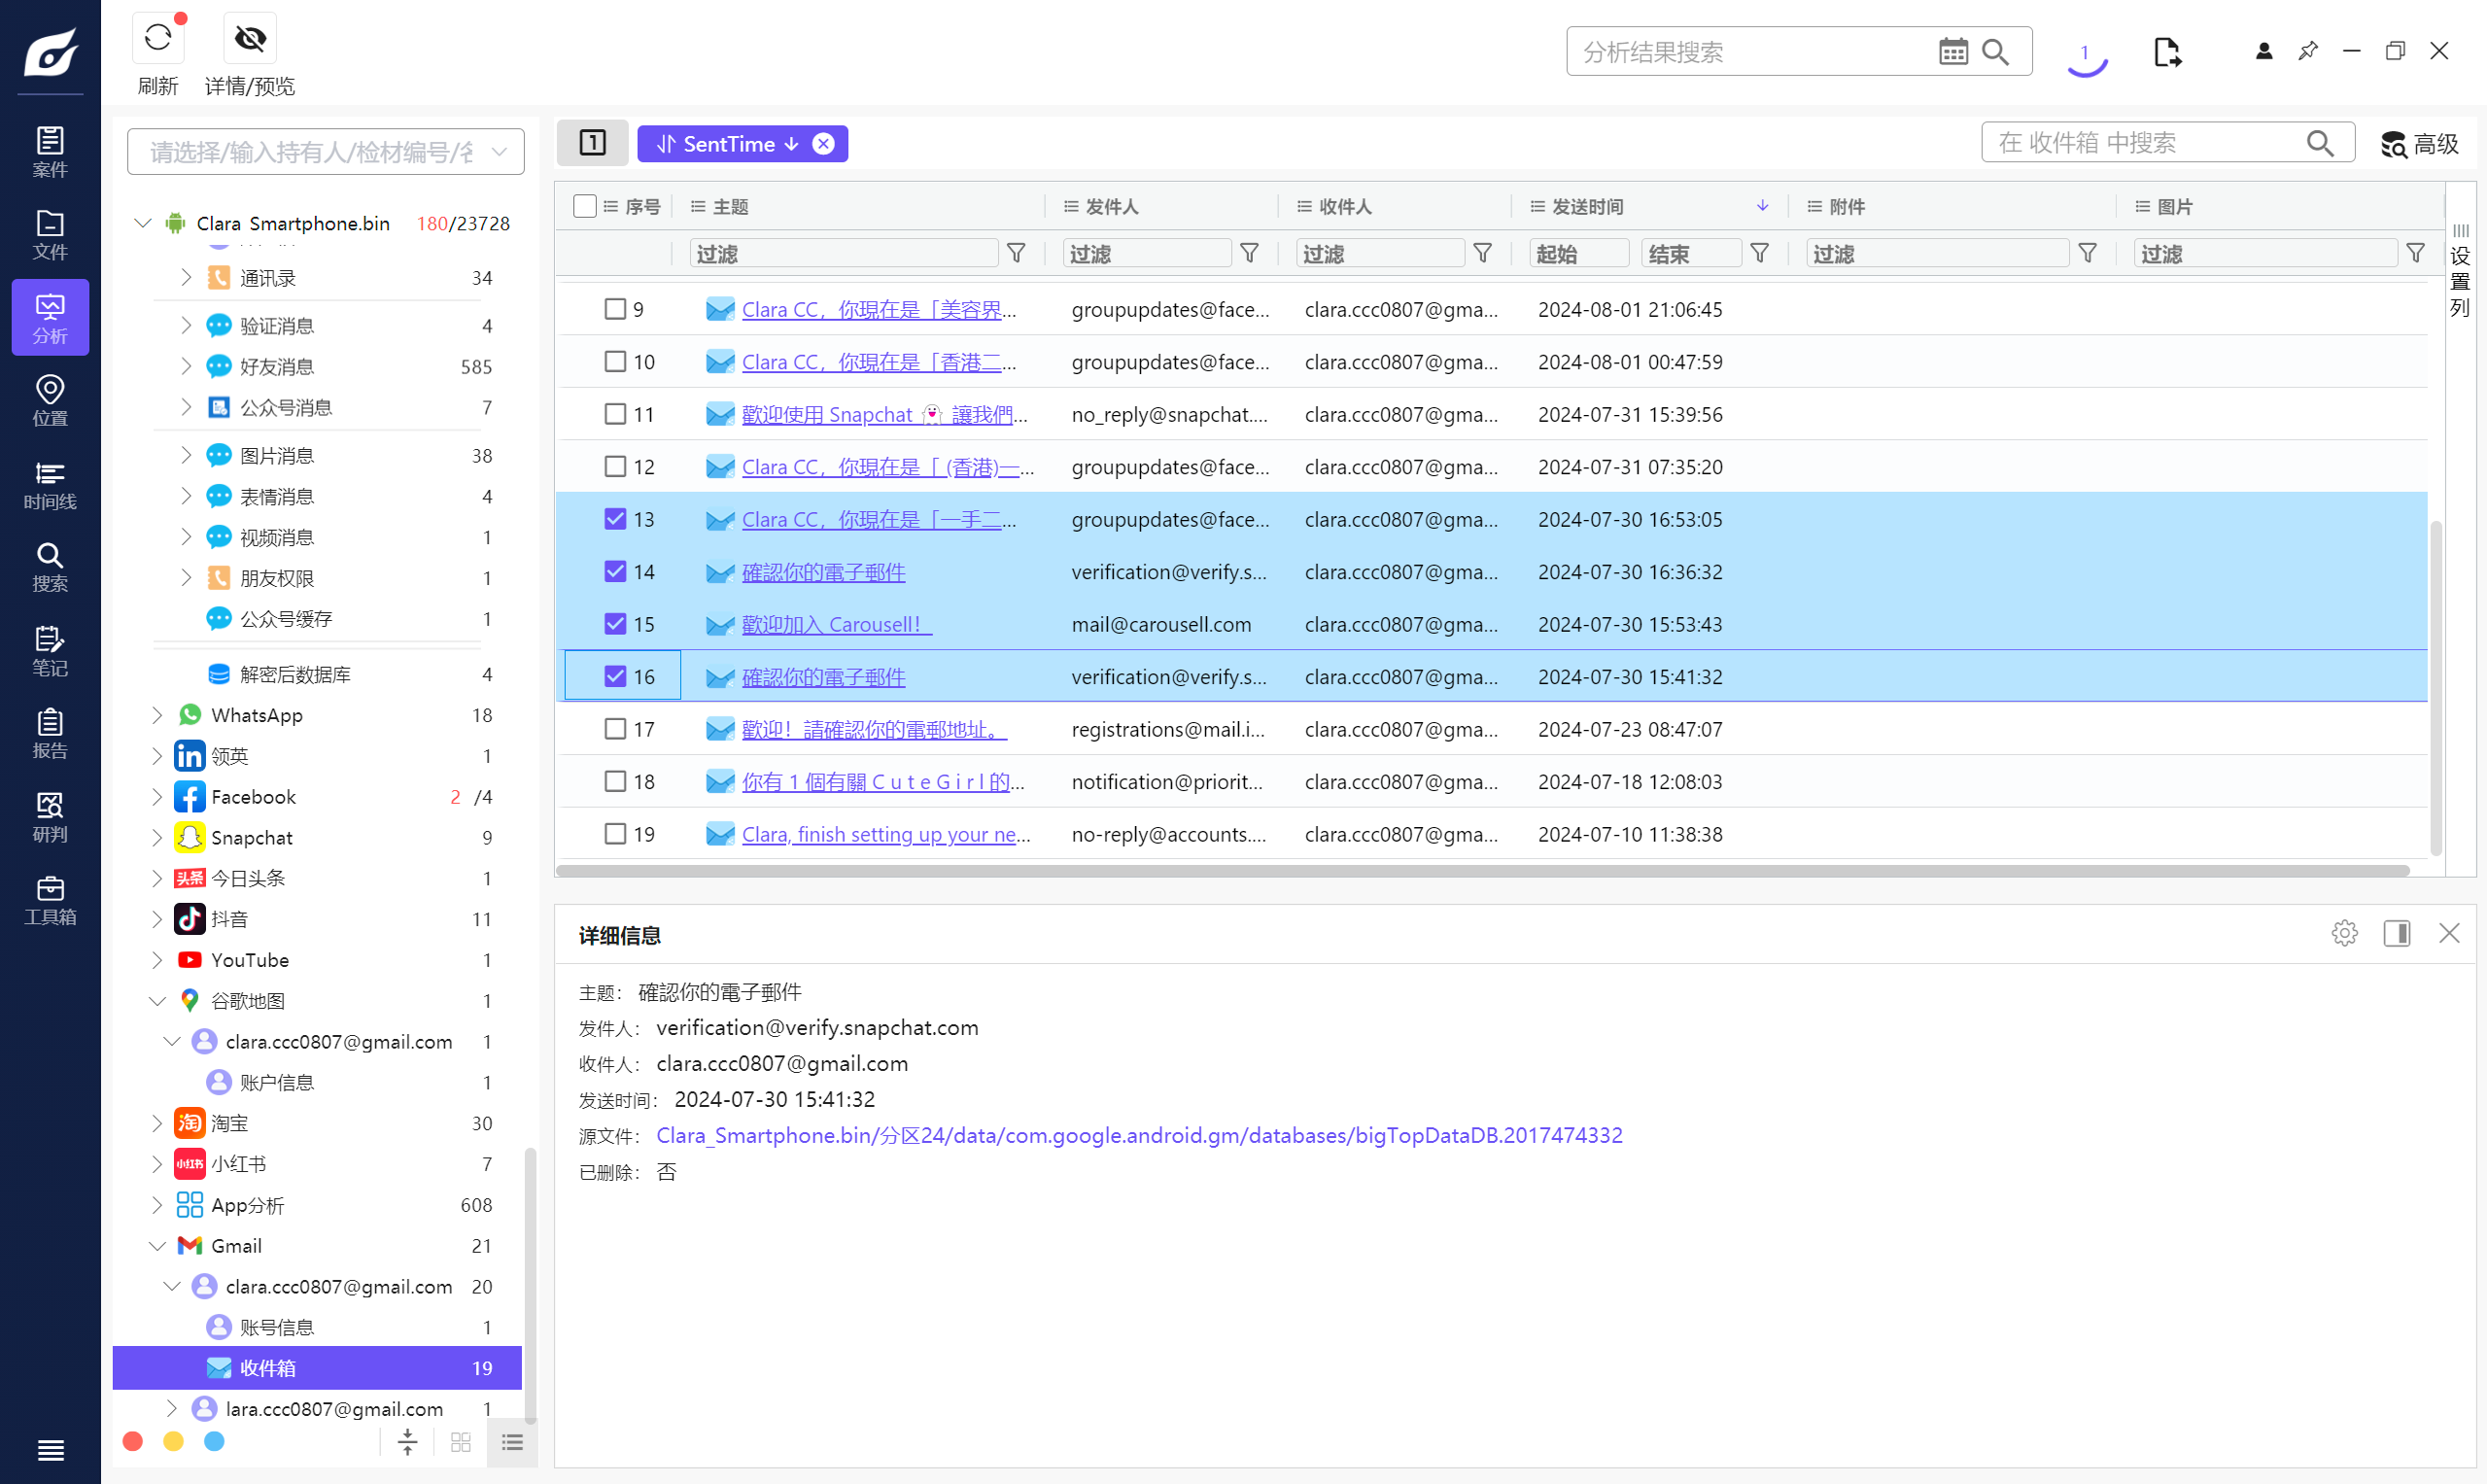This screenshot has width=2487, height=1484.
Task: Click the Refresh (刷新) icon
Action: pyautogui.click(x=157, y=39)
